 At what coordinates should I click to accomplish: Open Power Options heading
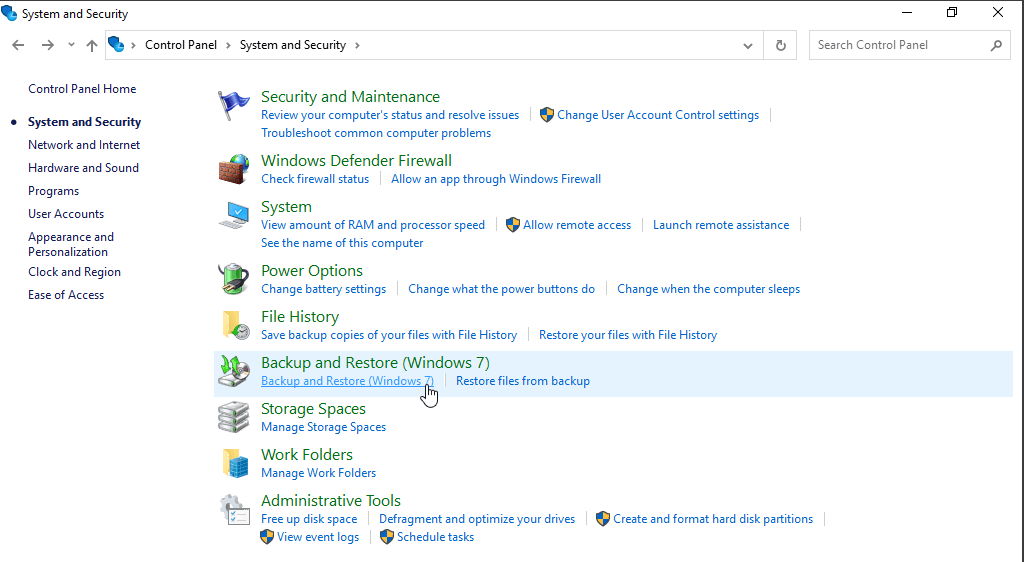tap(312, 271)
